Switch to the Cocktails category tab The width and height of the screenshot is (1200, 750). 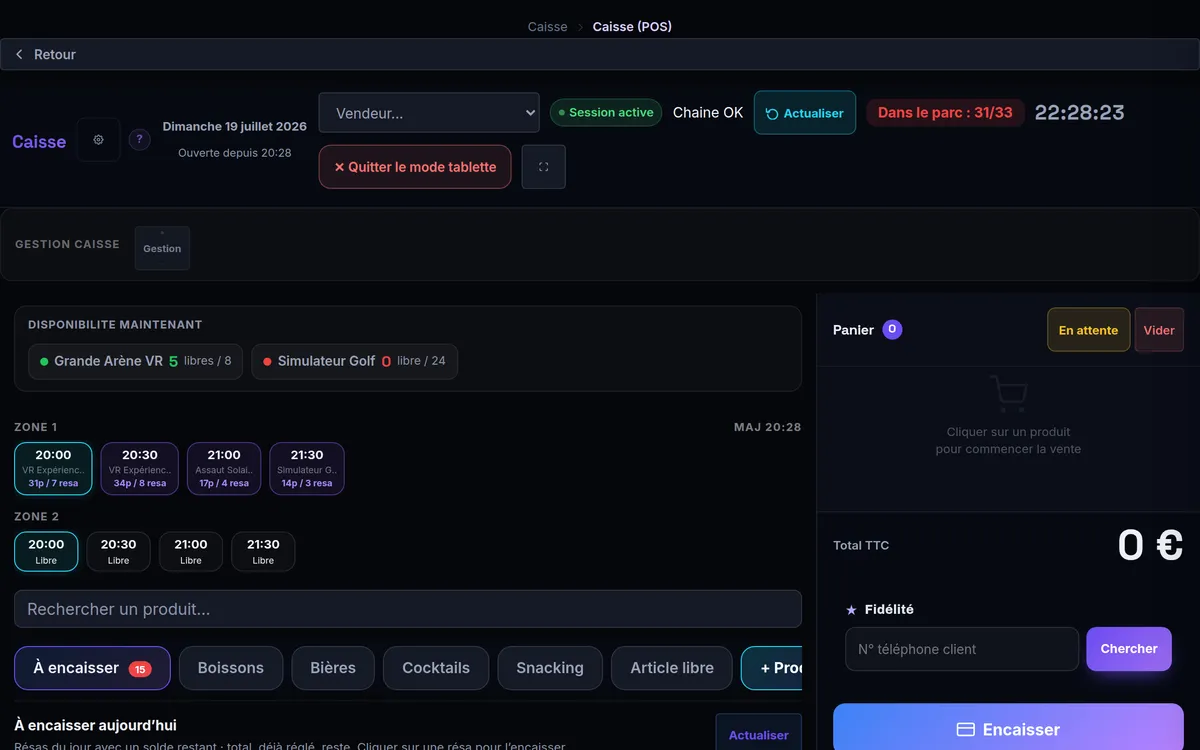[x=436, y=668]
